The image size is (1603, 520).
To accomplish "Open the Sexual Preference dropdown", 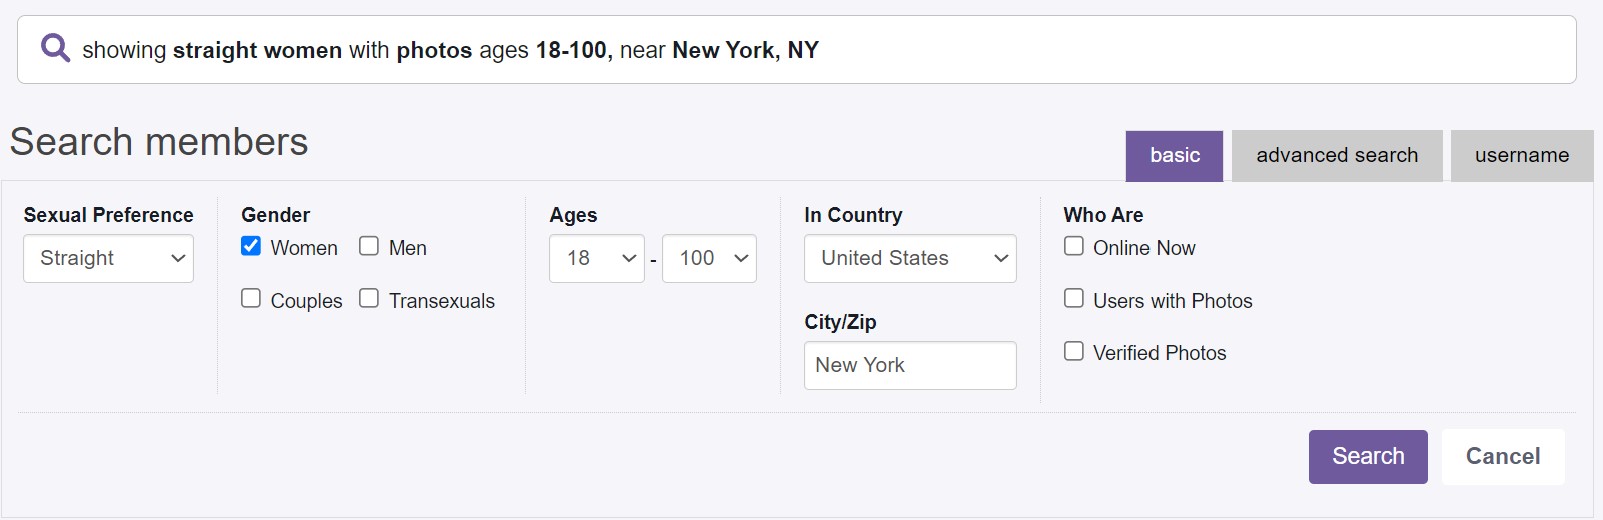I will (x=108, y=258).
